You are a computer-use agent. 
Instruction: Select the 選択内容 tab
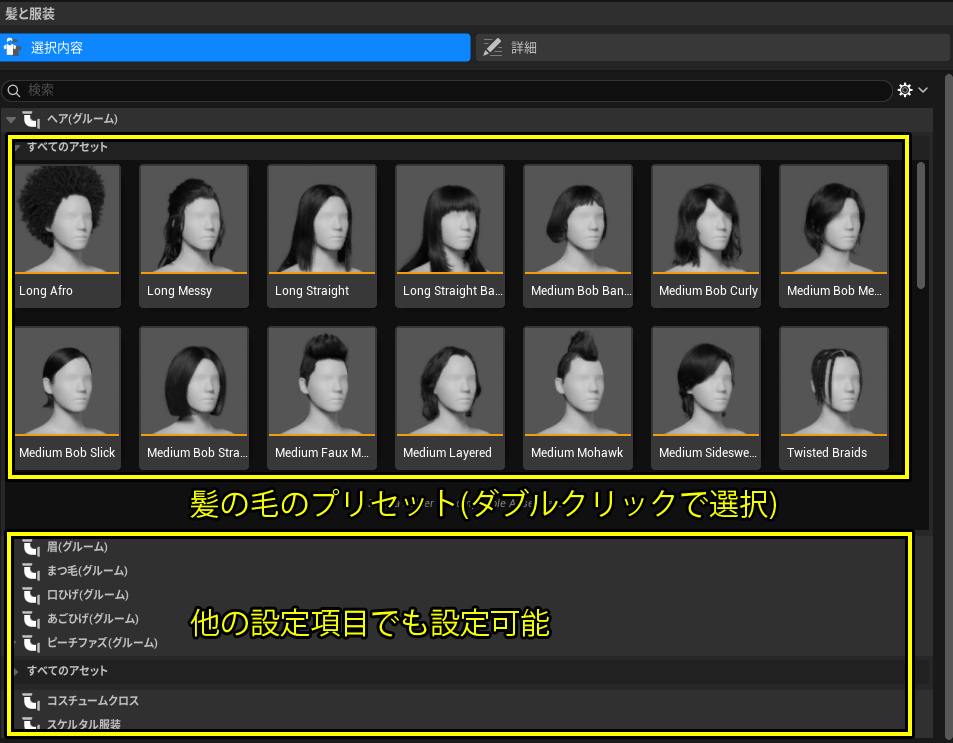click(x=100, y=46)
